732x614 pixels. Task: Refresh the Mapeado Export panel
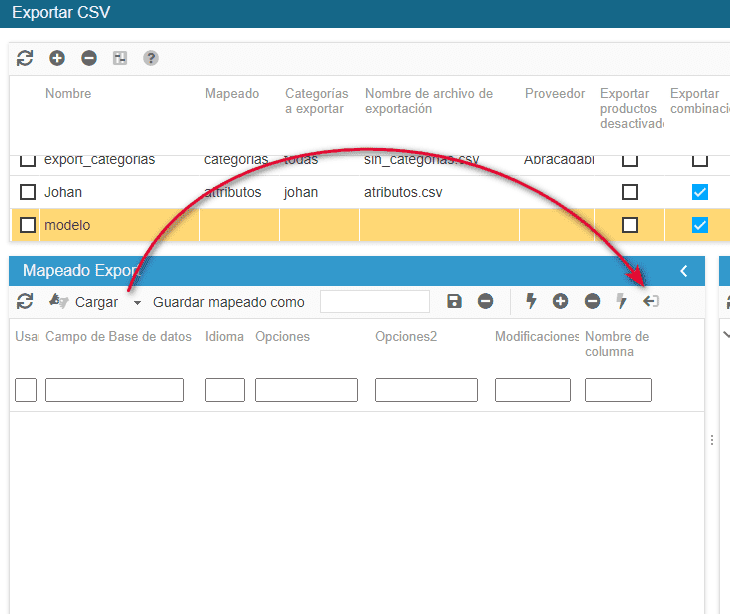tap(25, 301)
